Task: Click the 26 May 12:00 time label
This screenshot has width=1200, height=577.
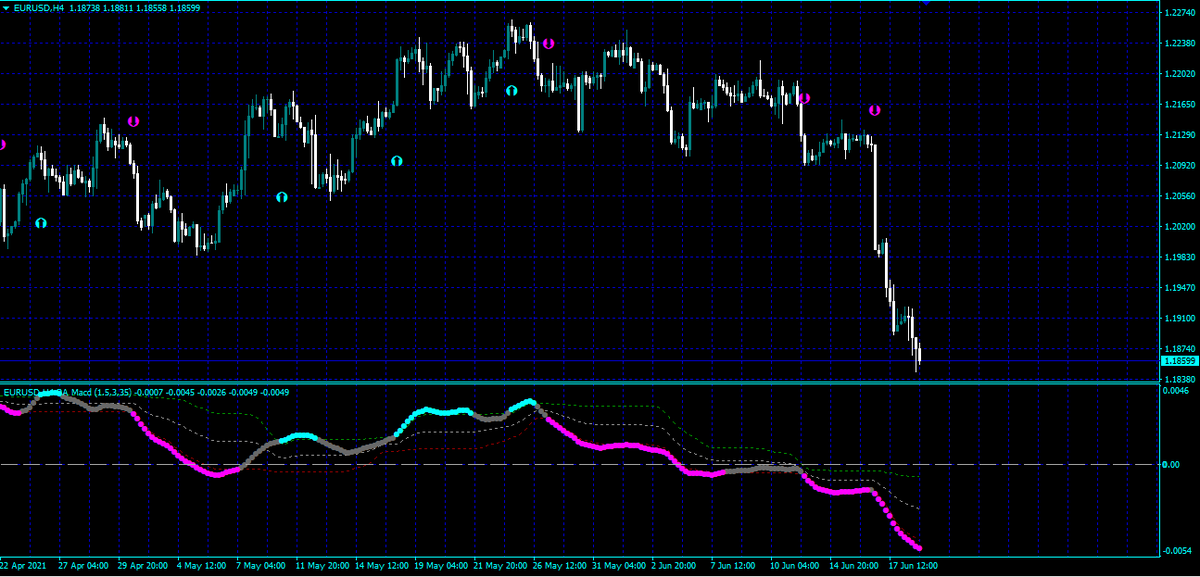Action: (559, 566)
